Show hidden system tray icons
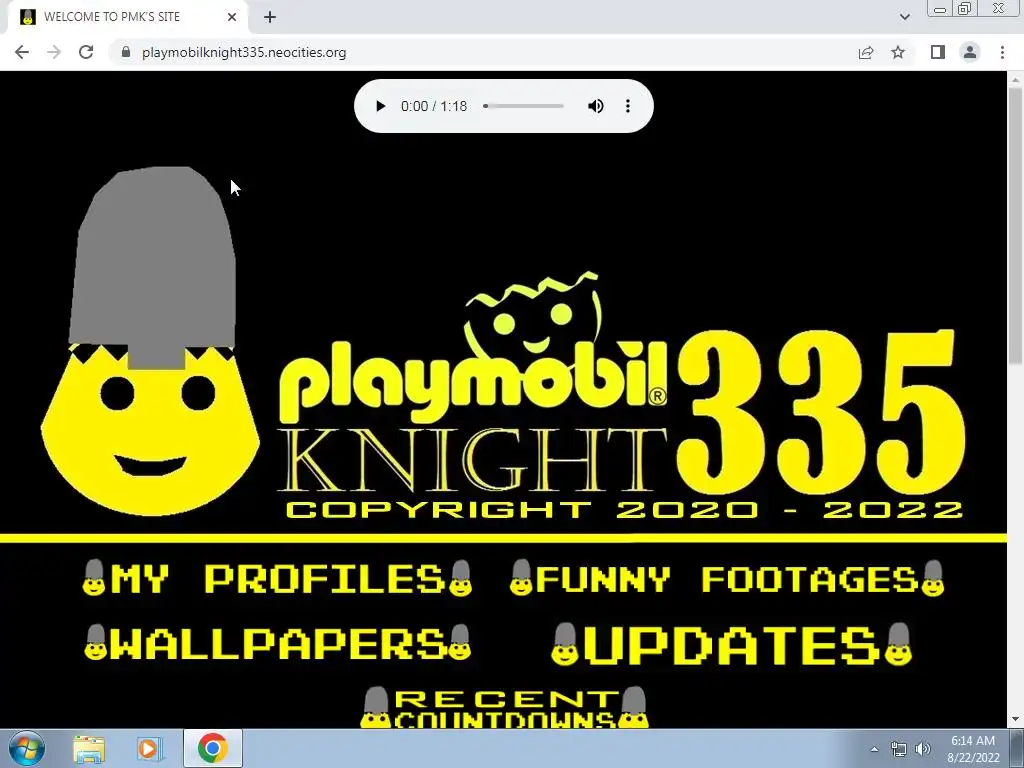Image resolution: width=1024 pixels, height=768 pixels. [874, 749]
